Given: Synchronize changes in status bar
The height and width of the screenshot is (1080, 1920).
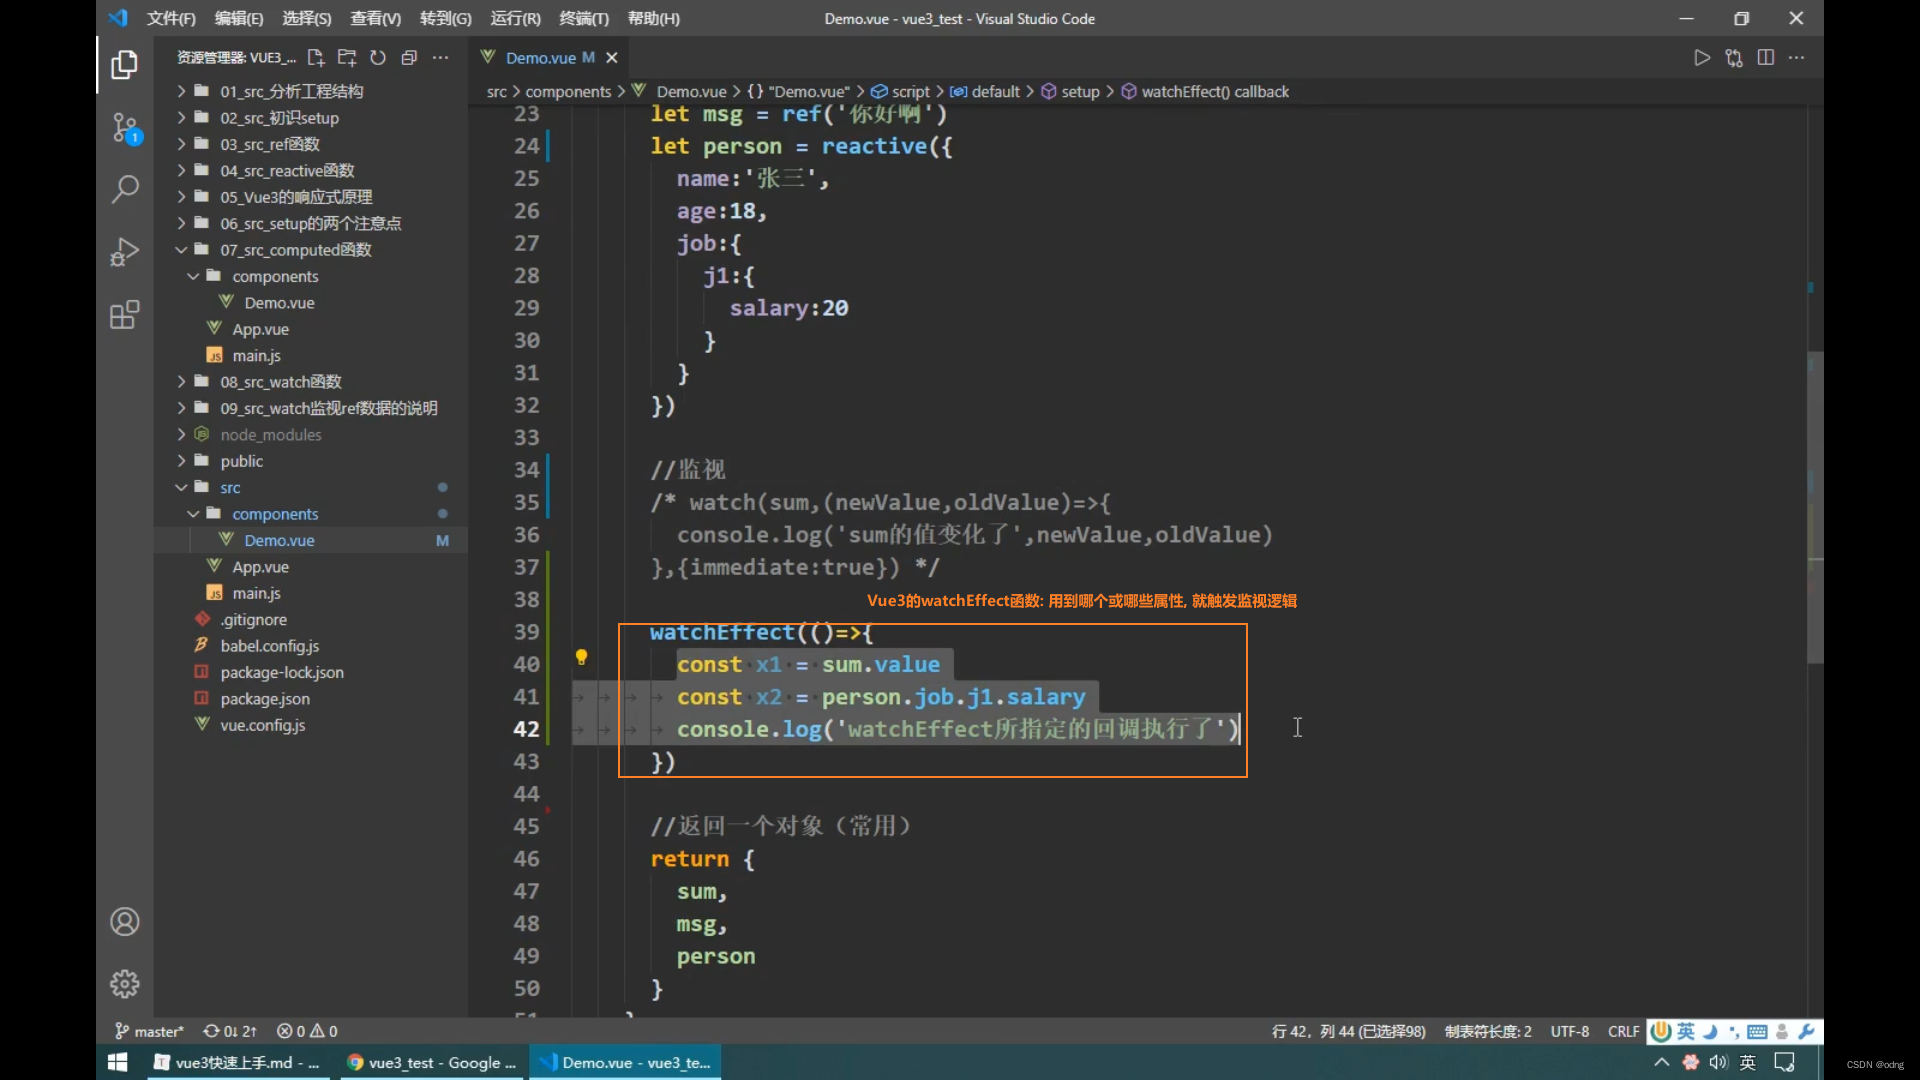Looking at the screenshot, I should pyautogui.click(x=230, y=1031).
